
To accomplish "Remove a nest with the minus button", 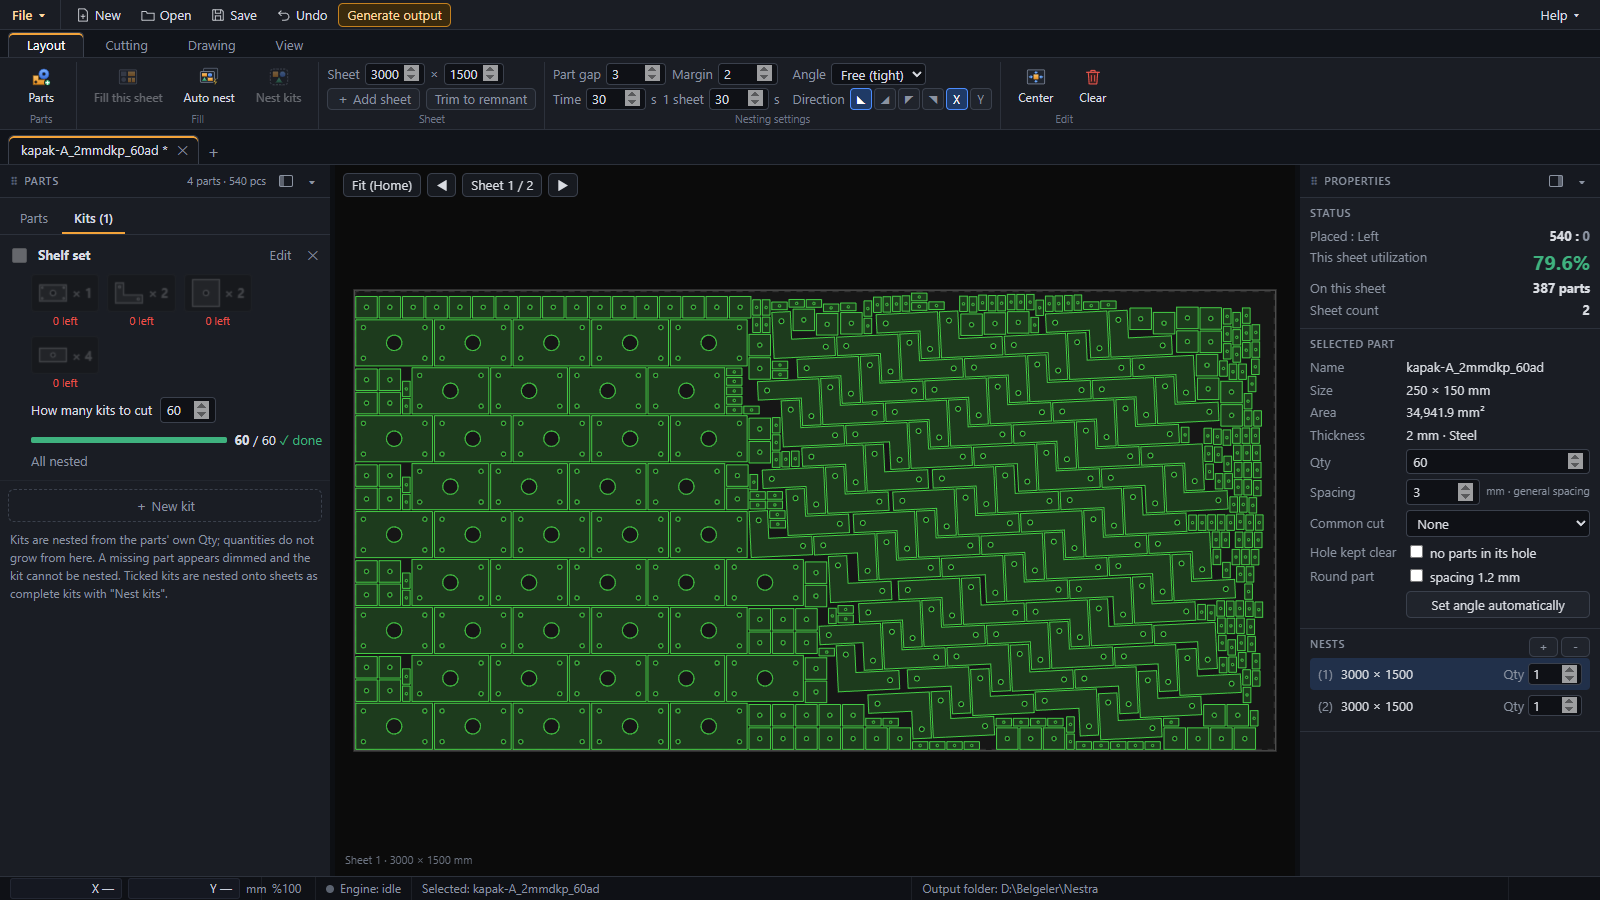I will (x=1575, y=647).
